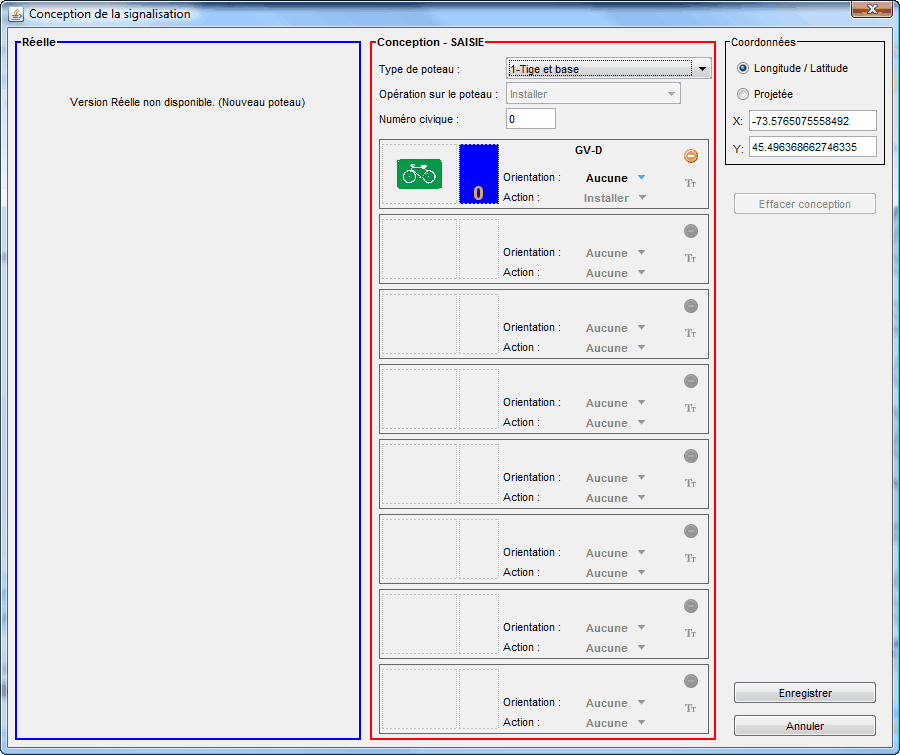
Task: Click the Java icon in the title bar
Action: 16,14
